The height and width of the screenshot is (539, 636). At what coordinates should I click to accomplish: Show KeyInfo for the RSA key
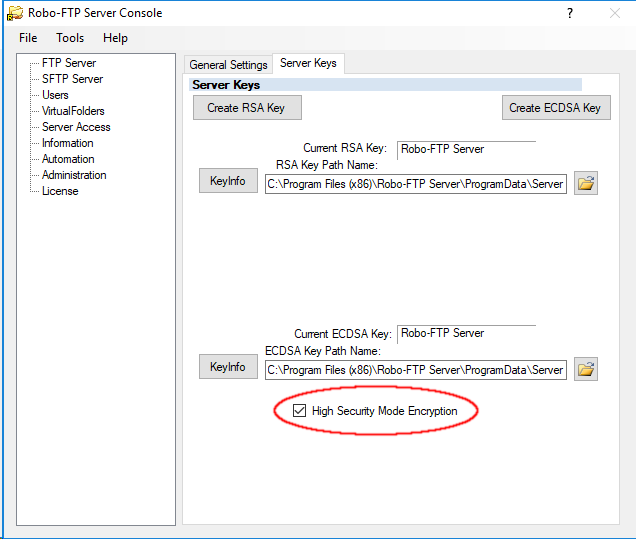228,180
